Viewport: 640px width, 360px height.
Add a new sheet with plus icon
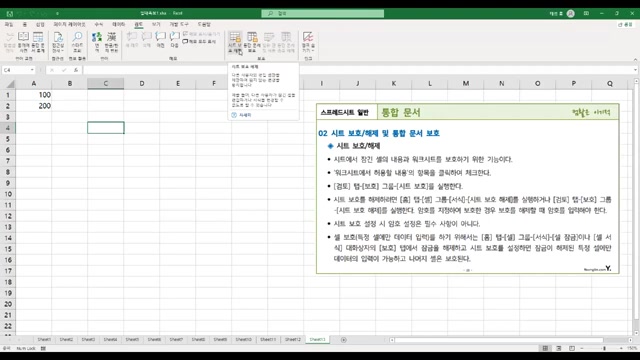344,340
